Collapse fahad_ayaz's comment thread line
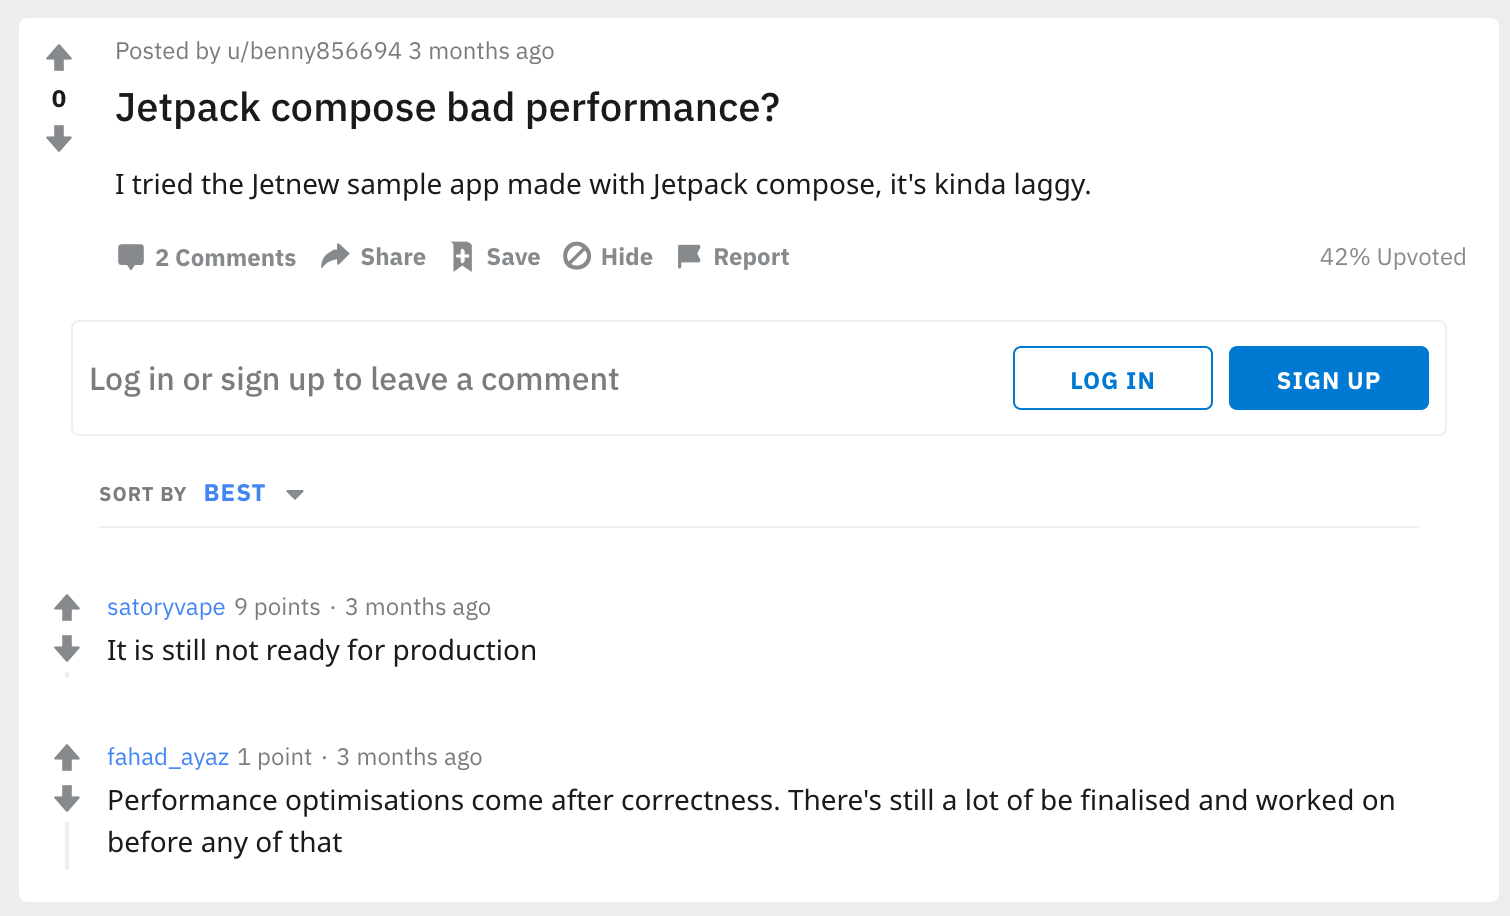 67,846
